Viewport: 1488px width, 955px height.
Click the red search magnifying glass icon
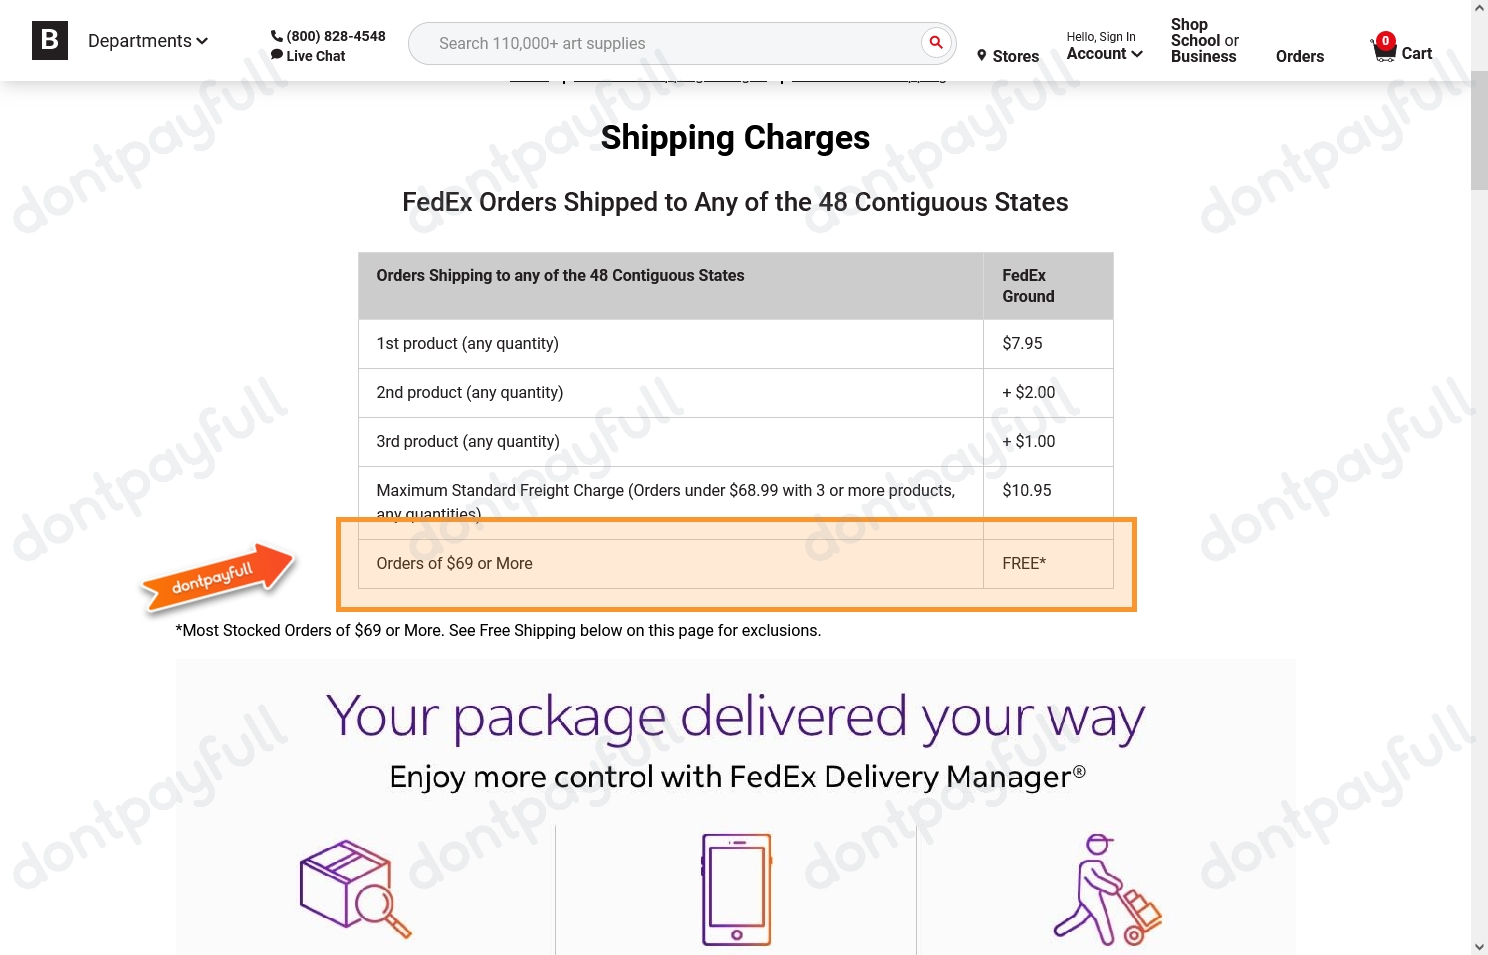pyautogui.click(x=934, y=43)
